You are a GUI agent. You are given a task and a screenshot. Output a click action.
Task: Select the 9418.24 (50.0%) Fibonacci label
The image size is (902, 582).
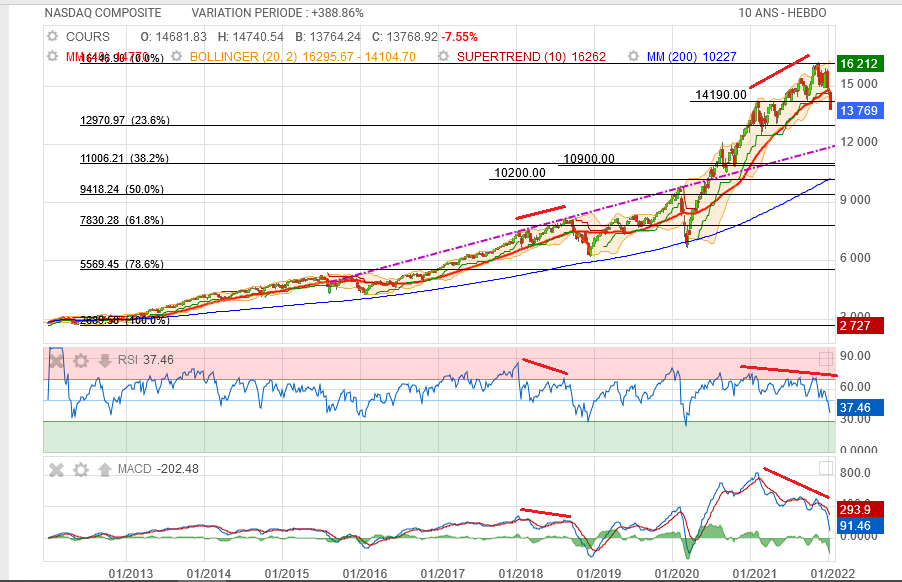coord(122,189)
